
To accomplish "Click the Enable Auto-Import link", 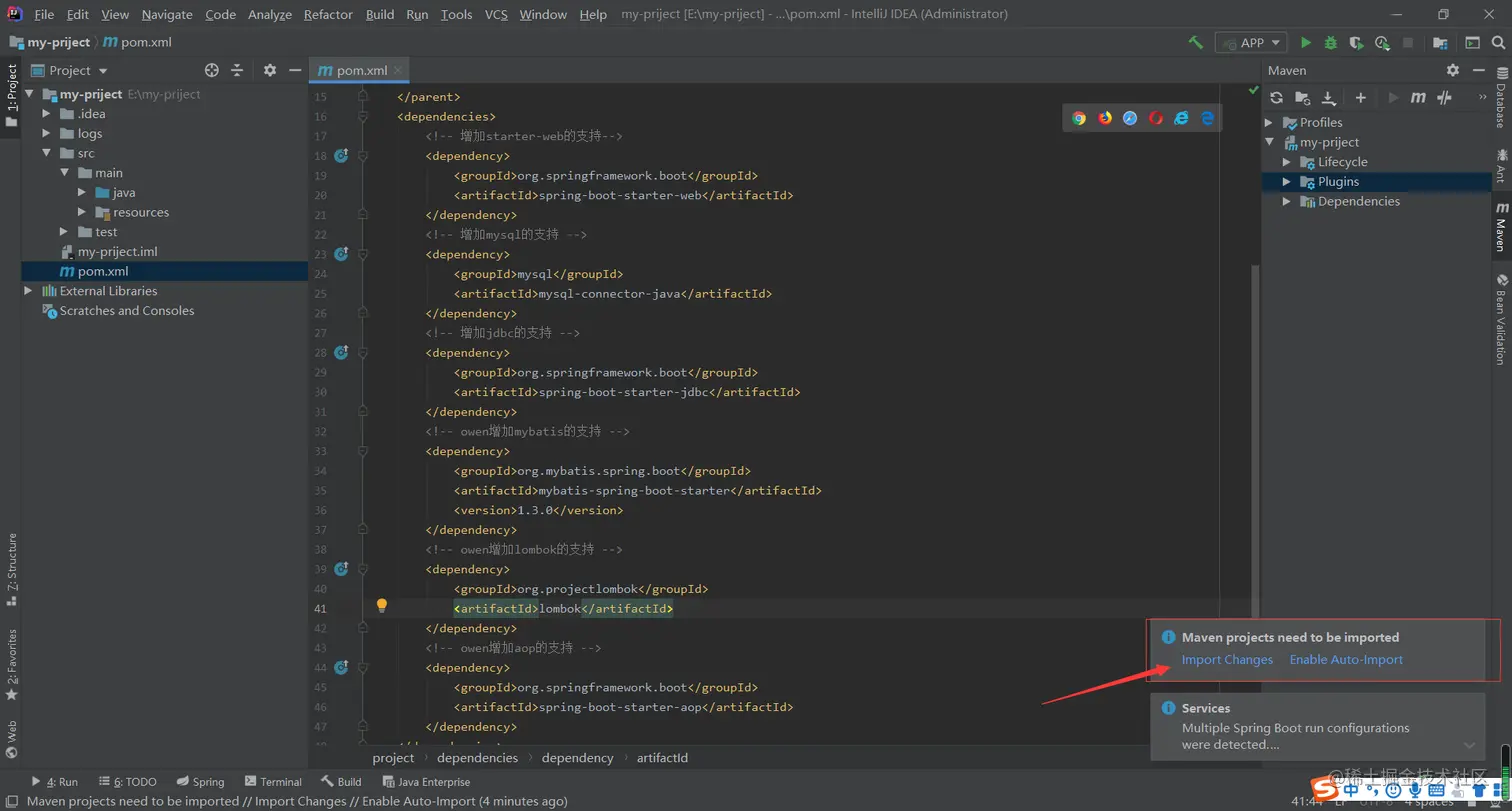I will click(1346, 660).
